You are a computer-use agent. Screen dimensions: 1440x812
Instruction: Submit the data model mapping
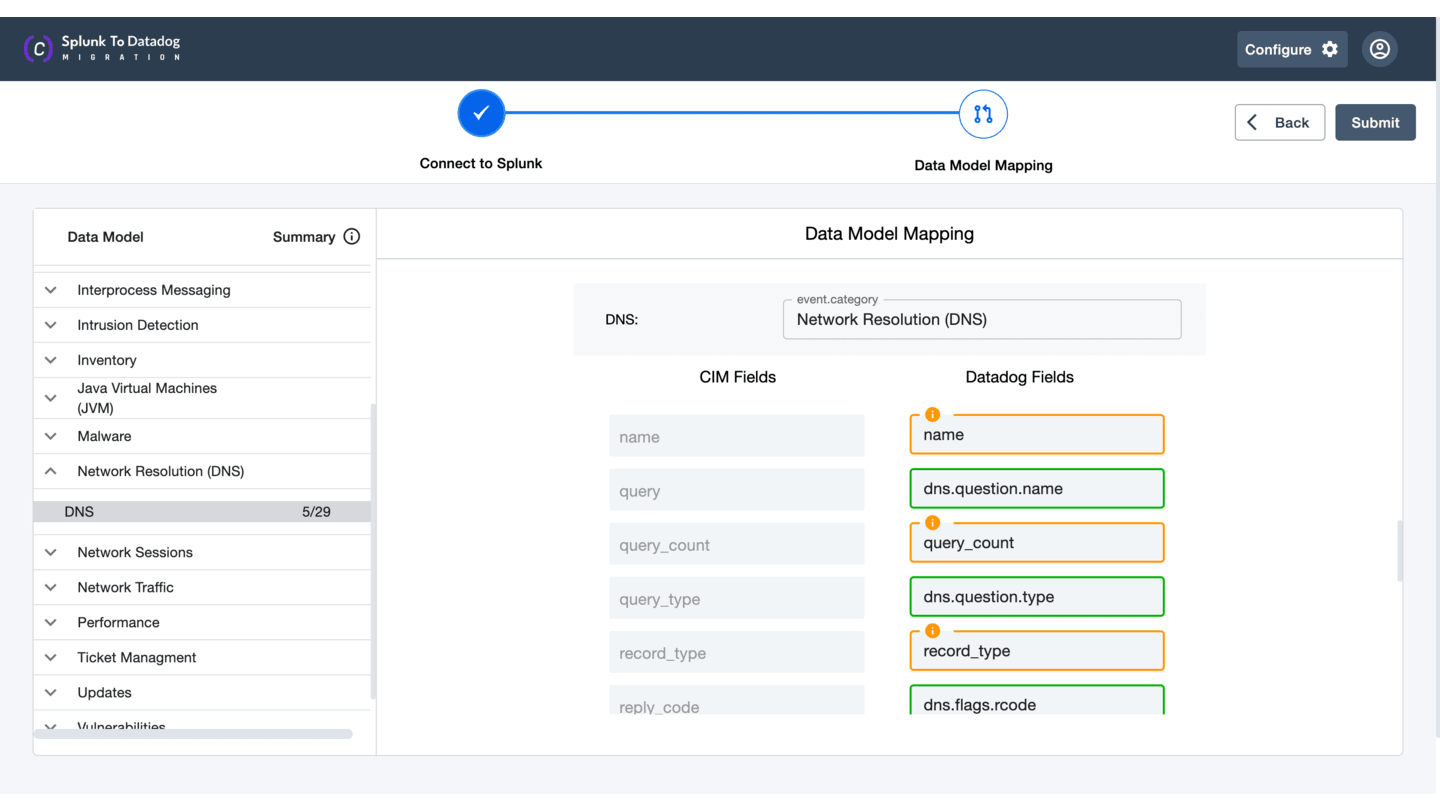pyautogui.click(x=1375, y=122)
